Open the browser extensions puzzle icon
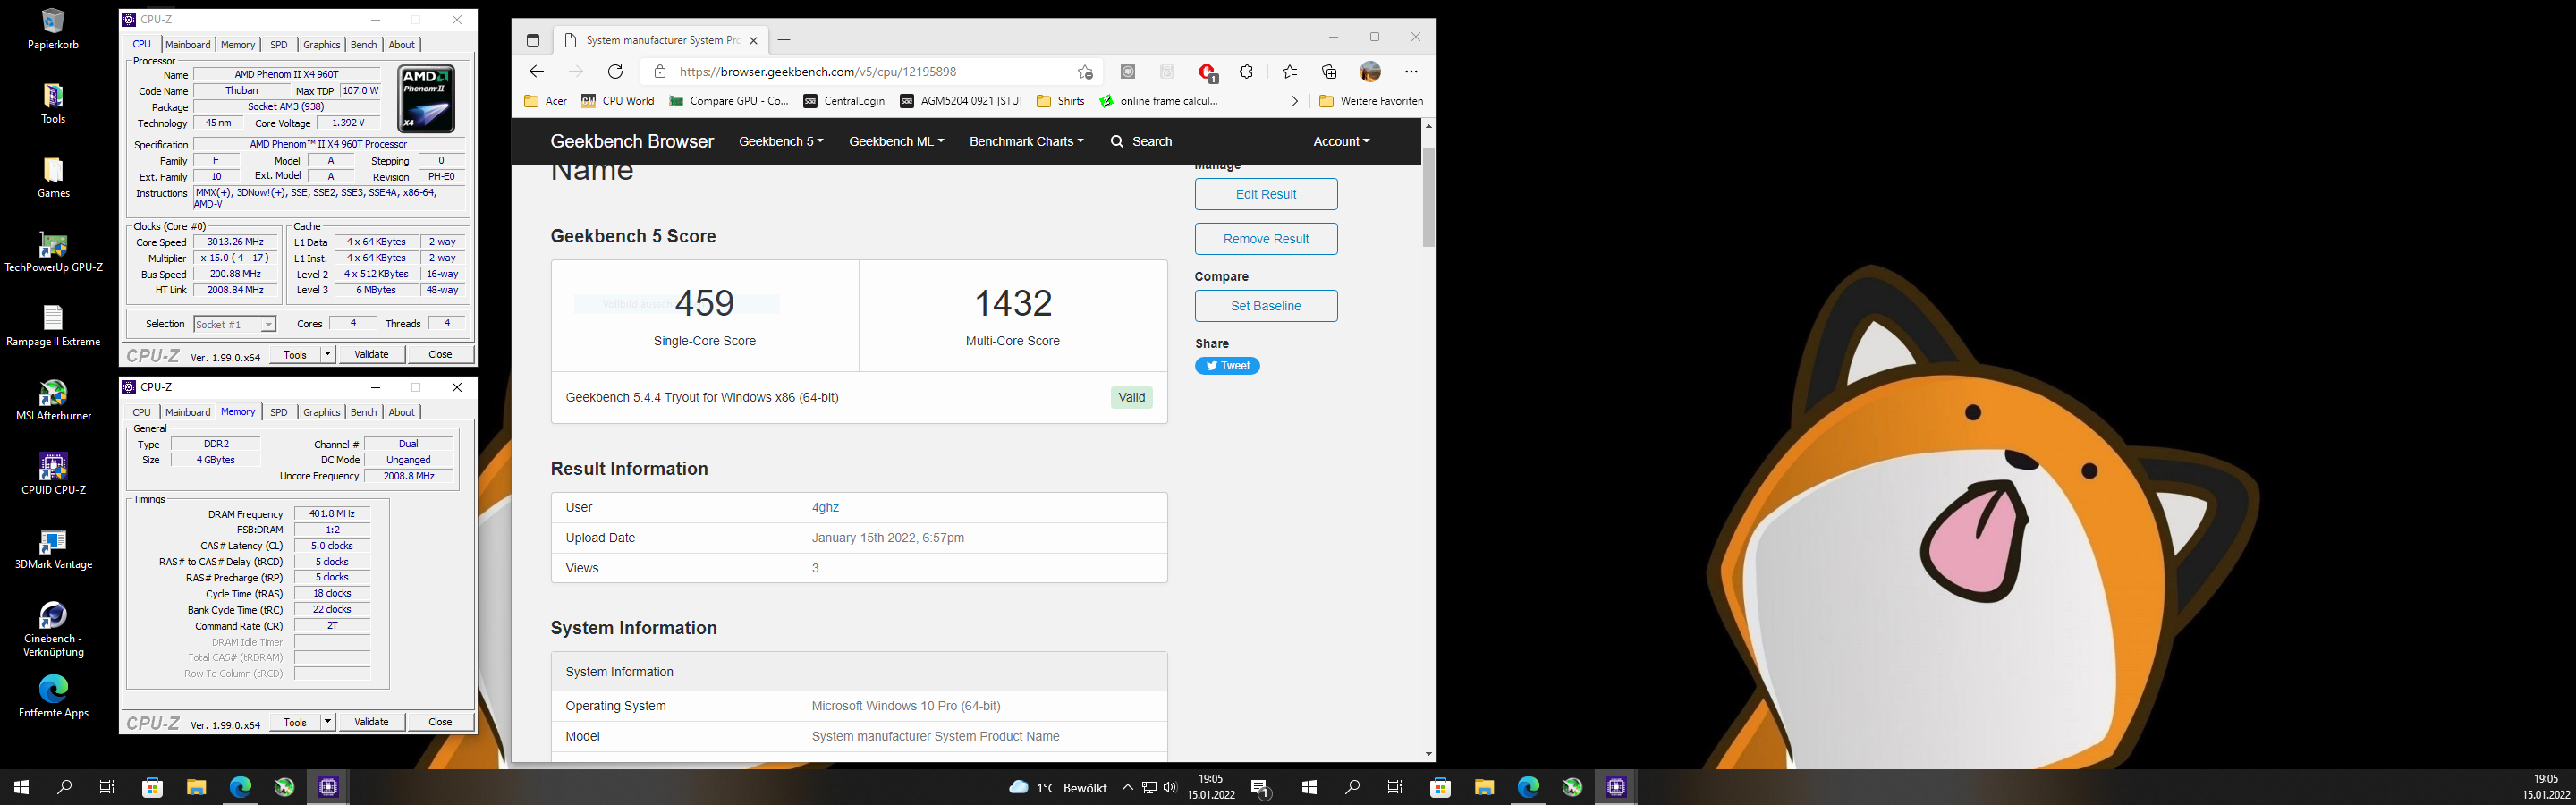 [1246, 71]
